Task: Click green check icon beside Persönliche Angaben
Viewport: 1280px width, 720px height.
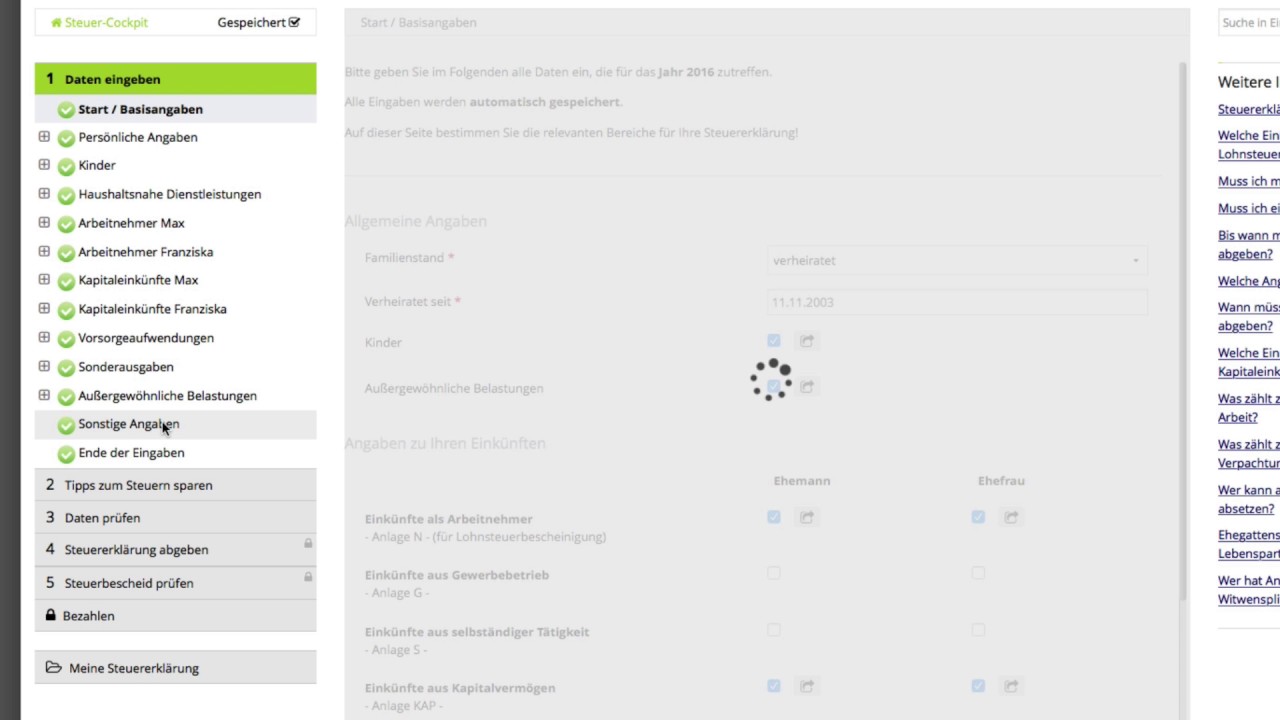Action: [x=66, y=138]
